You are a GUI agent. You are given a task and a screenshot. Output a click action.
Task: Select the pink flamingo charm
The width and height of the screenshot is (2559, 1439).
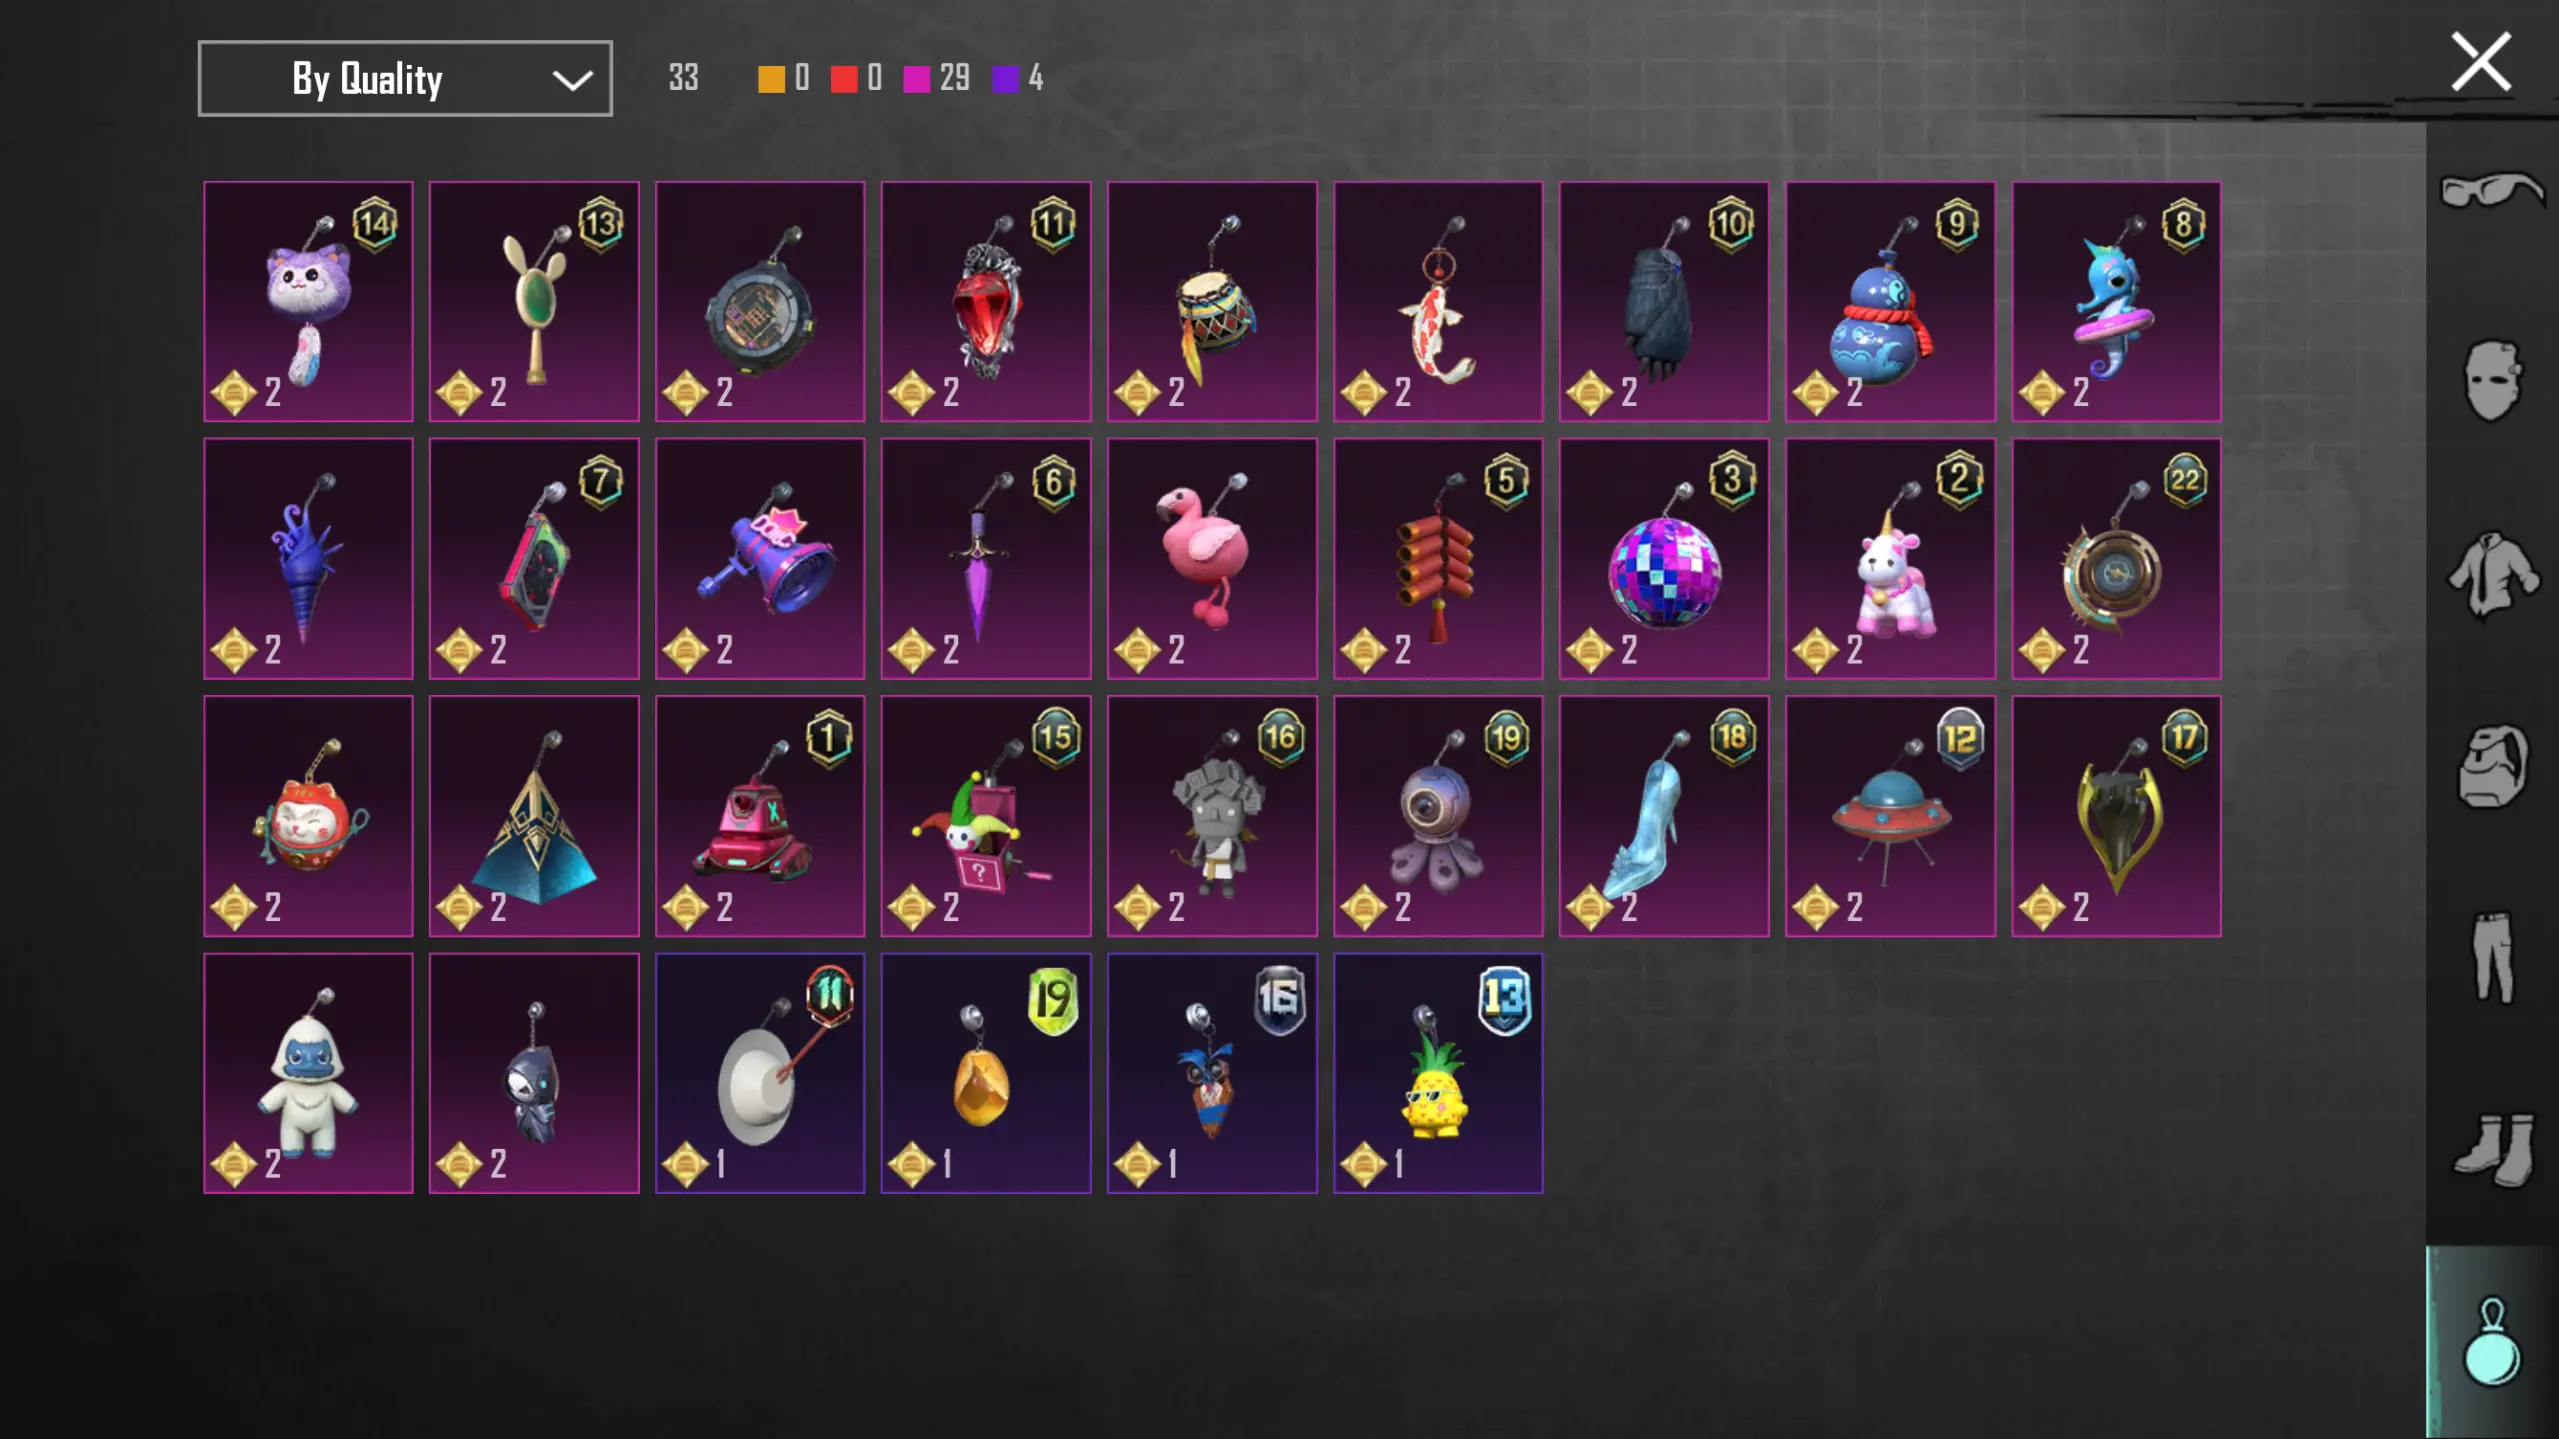pyautogui.click(x=1212, y=558)
